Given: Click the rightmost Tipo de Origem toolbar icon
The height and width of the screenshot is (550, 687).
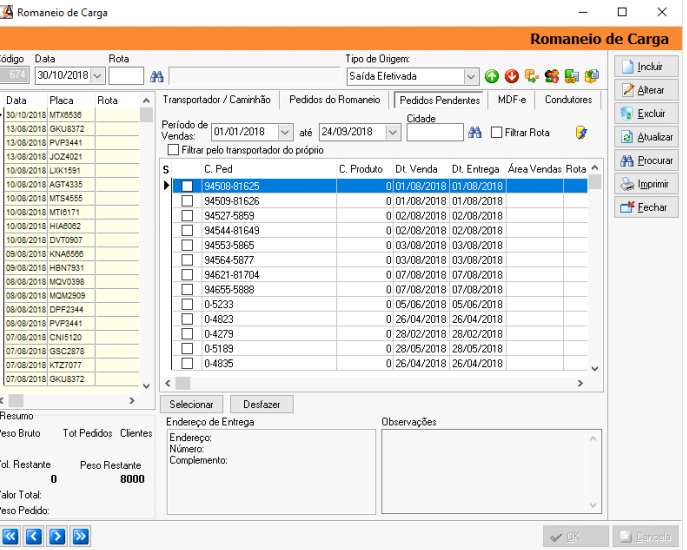Looking at the screenshot, I should 591,76.
